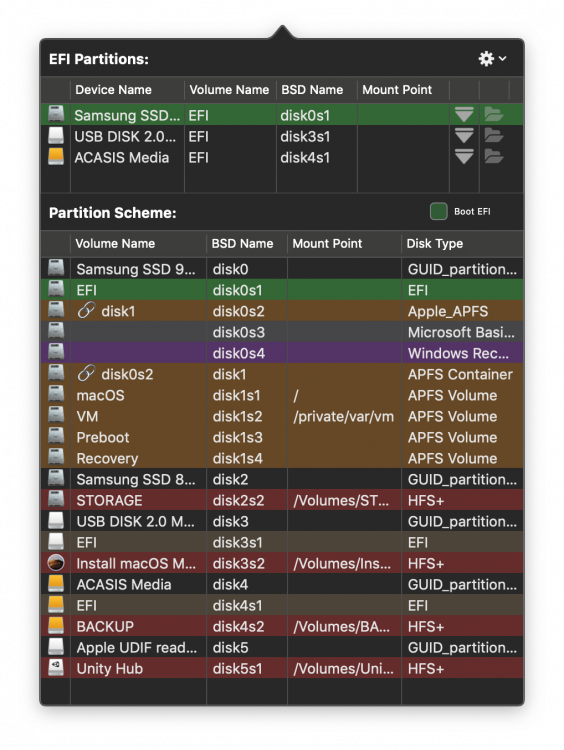This screenshot has height=750, width=564.
Task: Click the Mount Point header in Partition Scheme
Action: [x=327, y=243]
